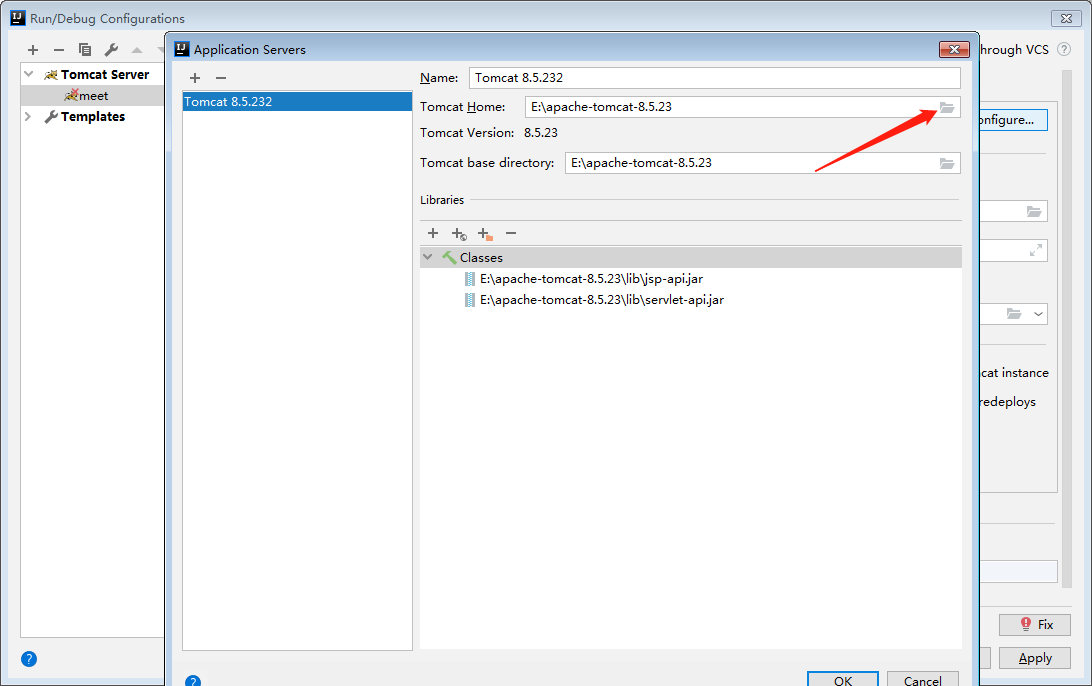Collapse the Classes library group
The width and height of the screenshot is (1092, 686).
(x=428, y=257)
